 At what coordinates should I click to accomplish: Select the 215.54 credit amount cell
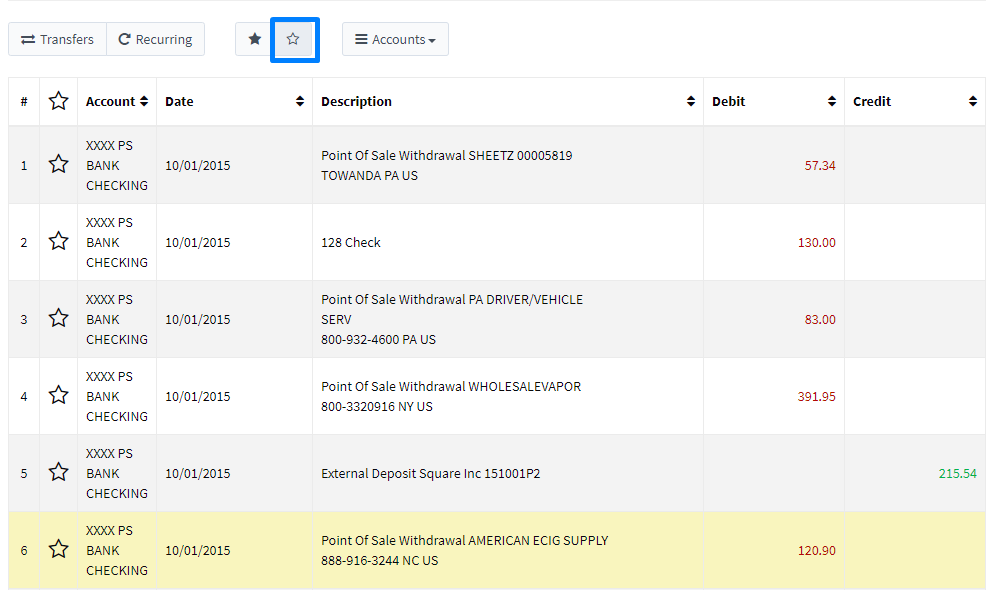coord(958,474)
